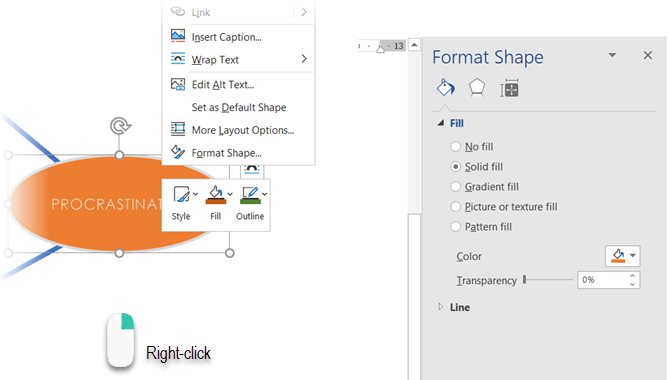This screenshot has height=380, width=670.
Task: Close the Format Shape pane
Action: [x=648, y=55]
